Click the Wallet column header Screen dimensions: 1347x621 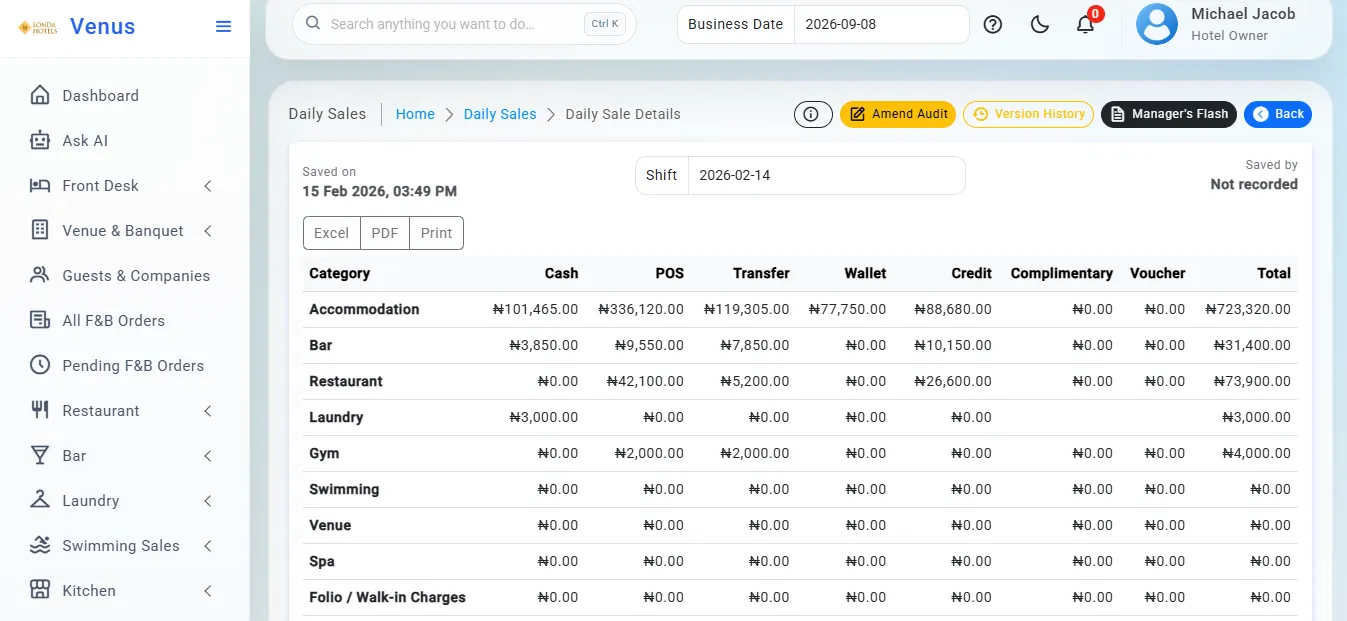pyautogui.click(x=865, y=273)
